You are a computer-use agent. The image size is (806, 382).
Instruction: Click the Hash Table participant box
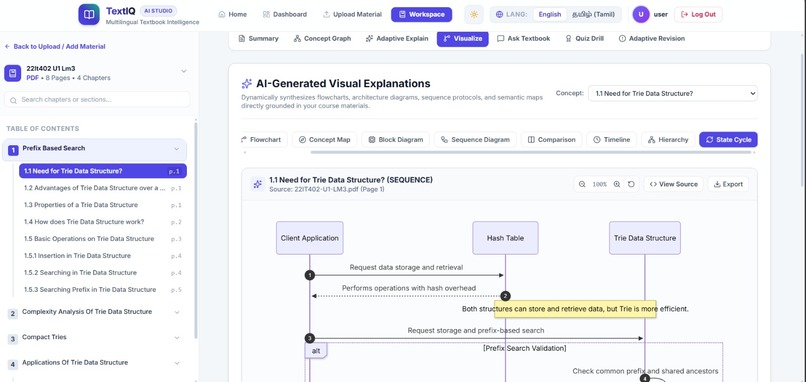tap(505, 238)
